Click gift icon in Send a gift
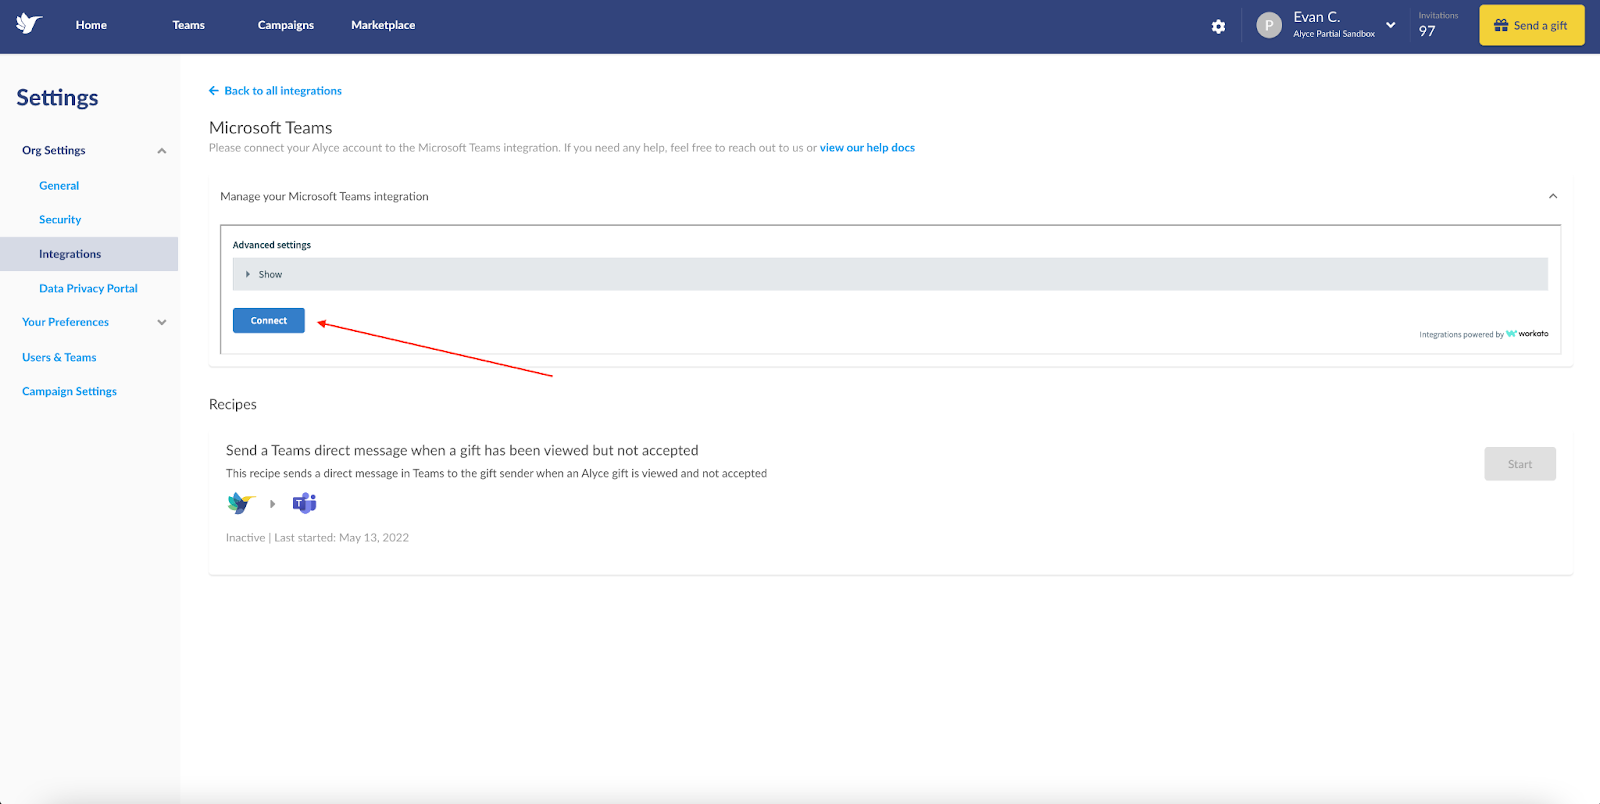The width and height of the screenshot is (1600, 804). [x=1501, y=26]
